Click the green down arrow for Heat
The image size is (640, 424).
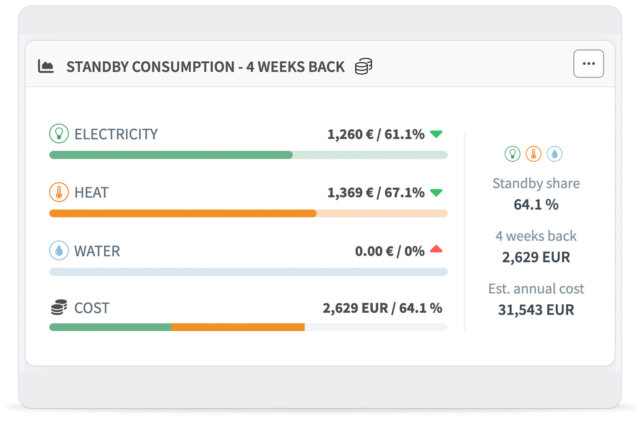coord(437,192)
